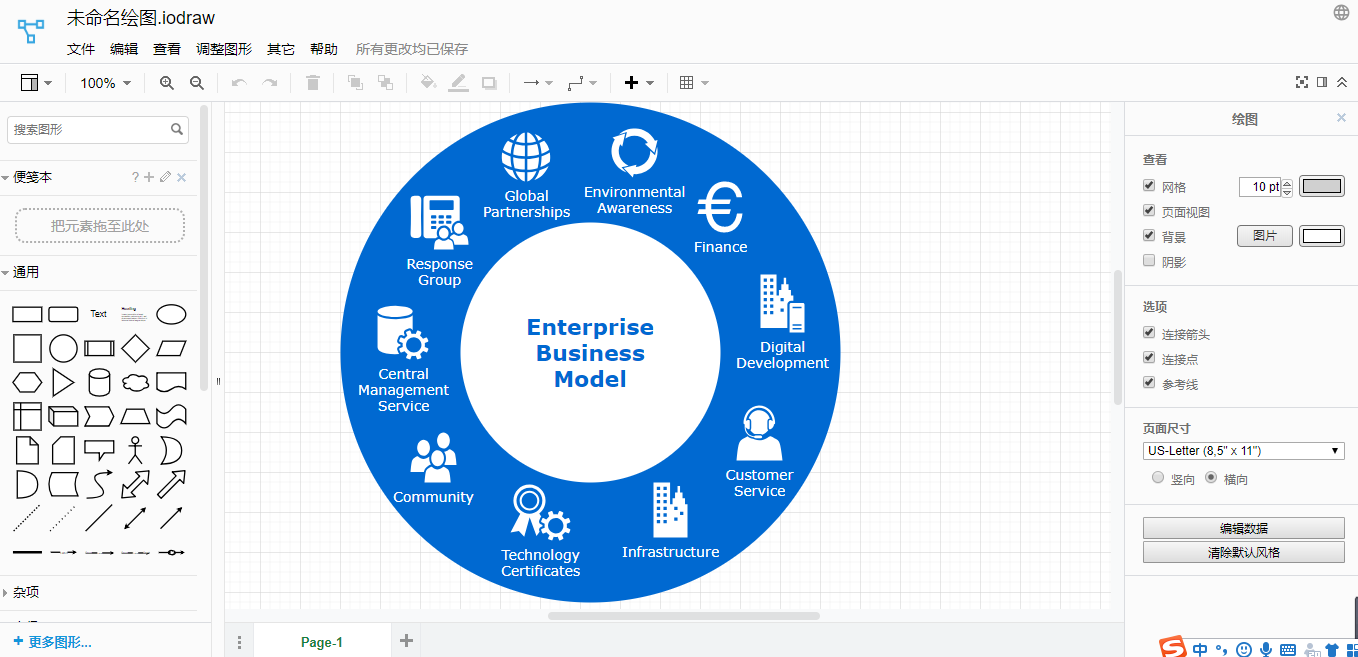Open the 调整图形 menu
Image resolution: width=1358 pixels, height=657 pixels.
pyautogui.click(x=224, y=49)
